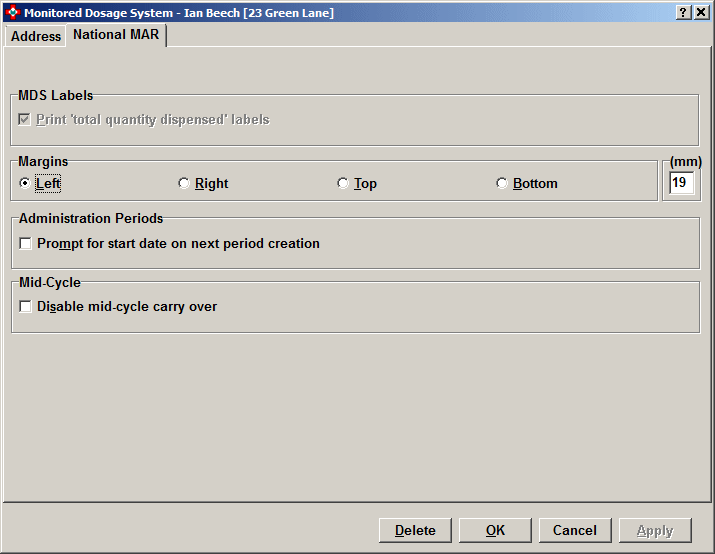Select the Bottom margin option
The image size is (715, 554).
502,183
